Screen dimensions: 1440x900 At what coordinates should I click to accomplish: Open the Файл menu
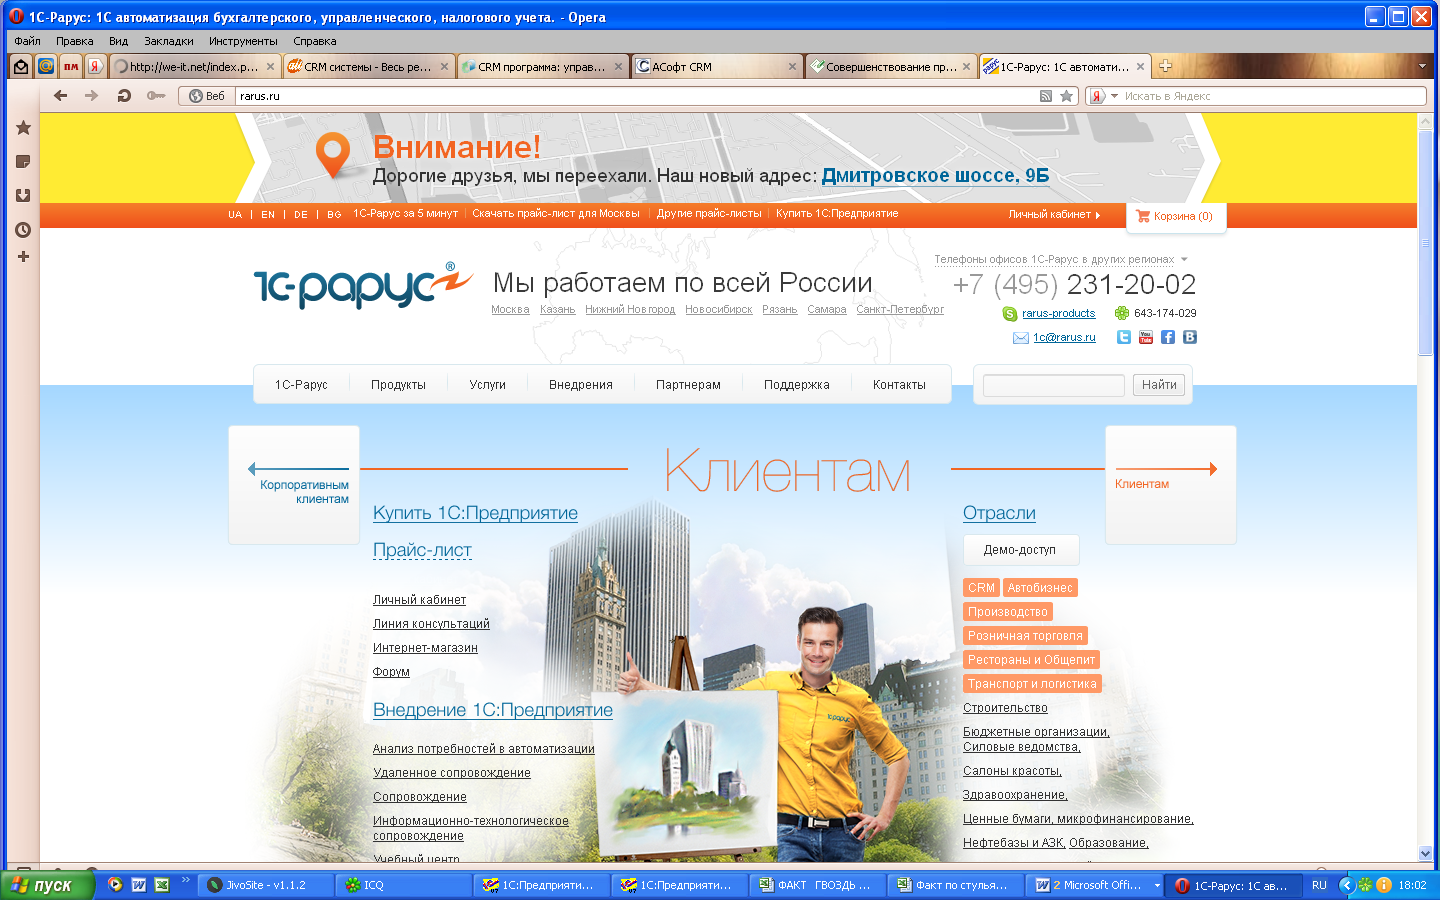[x=28, y=41]
